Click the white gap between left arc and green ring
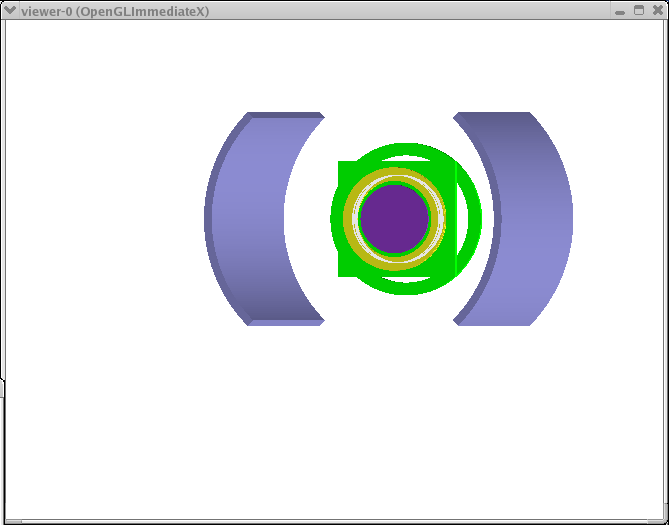Screen dimensions: 669x525 click(307, 218)
